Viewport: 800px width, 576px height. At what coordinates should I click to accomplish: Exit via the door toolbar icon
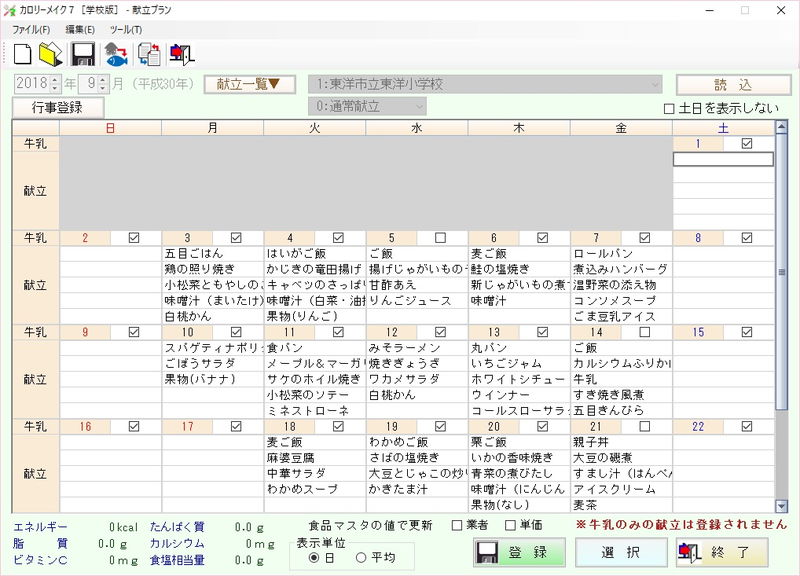(x=181, y=54)
